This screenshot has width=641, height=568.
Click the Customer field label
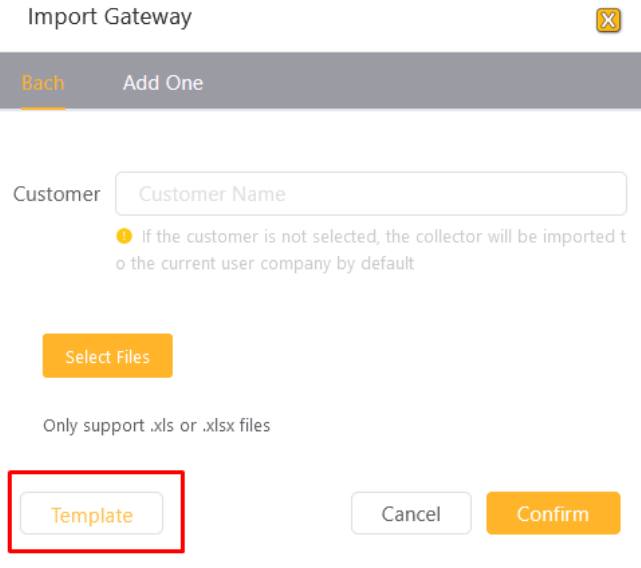(56, 194)
